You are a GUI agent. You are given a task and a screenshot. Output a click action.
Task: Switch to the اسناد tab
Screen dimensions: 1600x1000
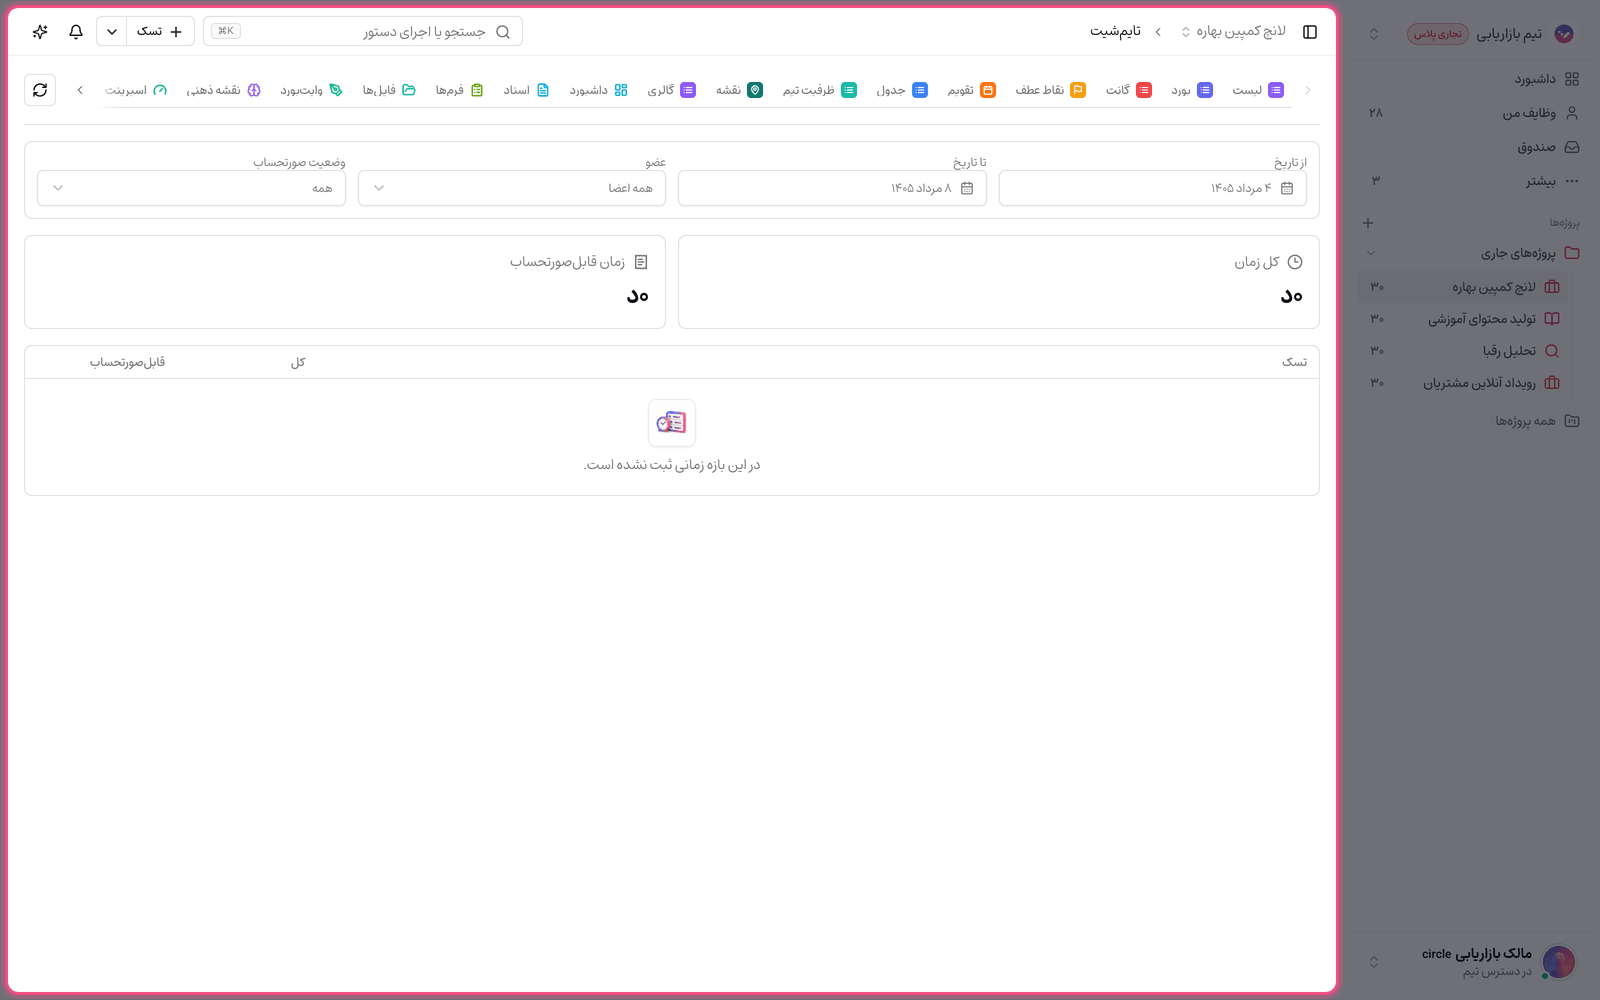526,90
